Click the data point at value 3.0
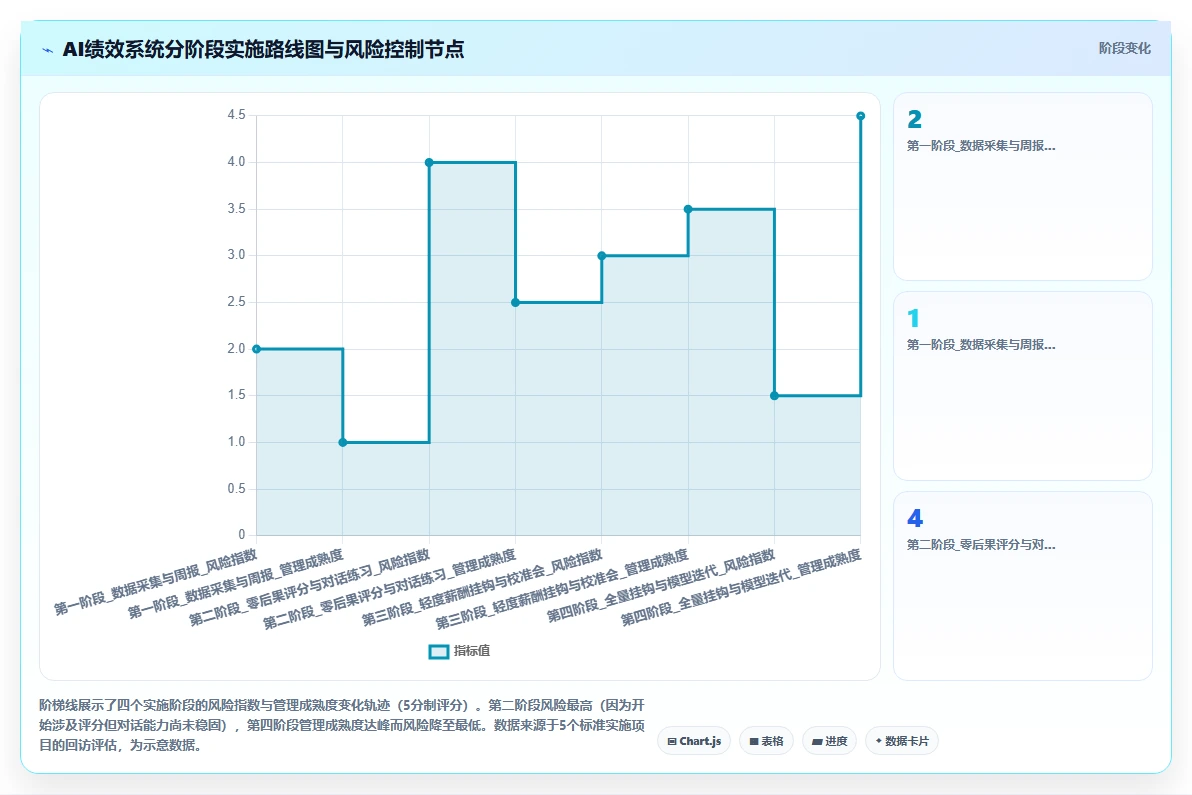The image size is (1192, 795). pyautogui.click(x=602, y=256)
